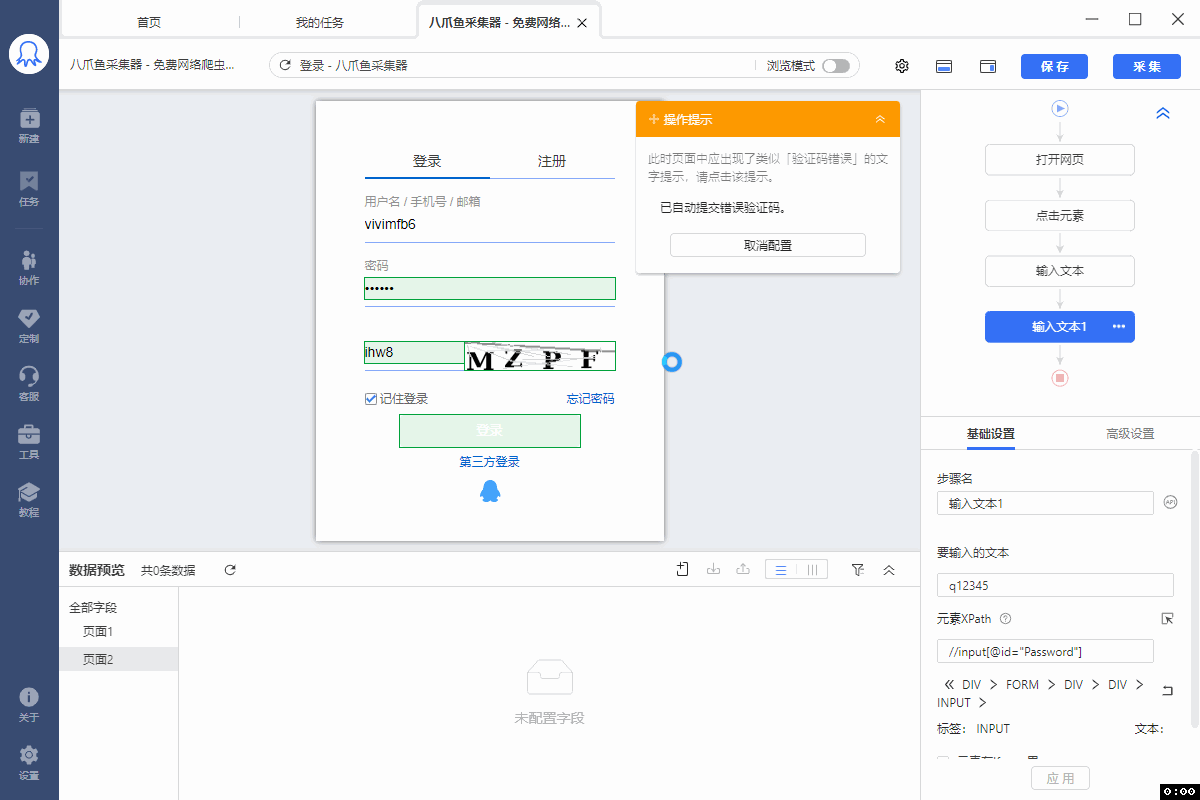Toggle the bottom data preview panel layout icon

[943, 66]
